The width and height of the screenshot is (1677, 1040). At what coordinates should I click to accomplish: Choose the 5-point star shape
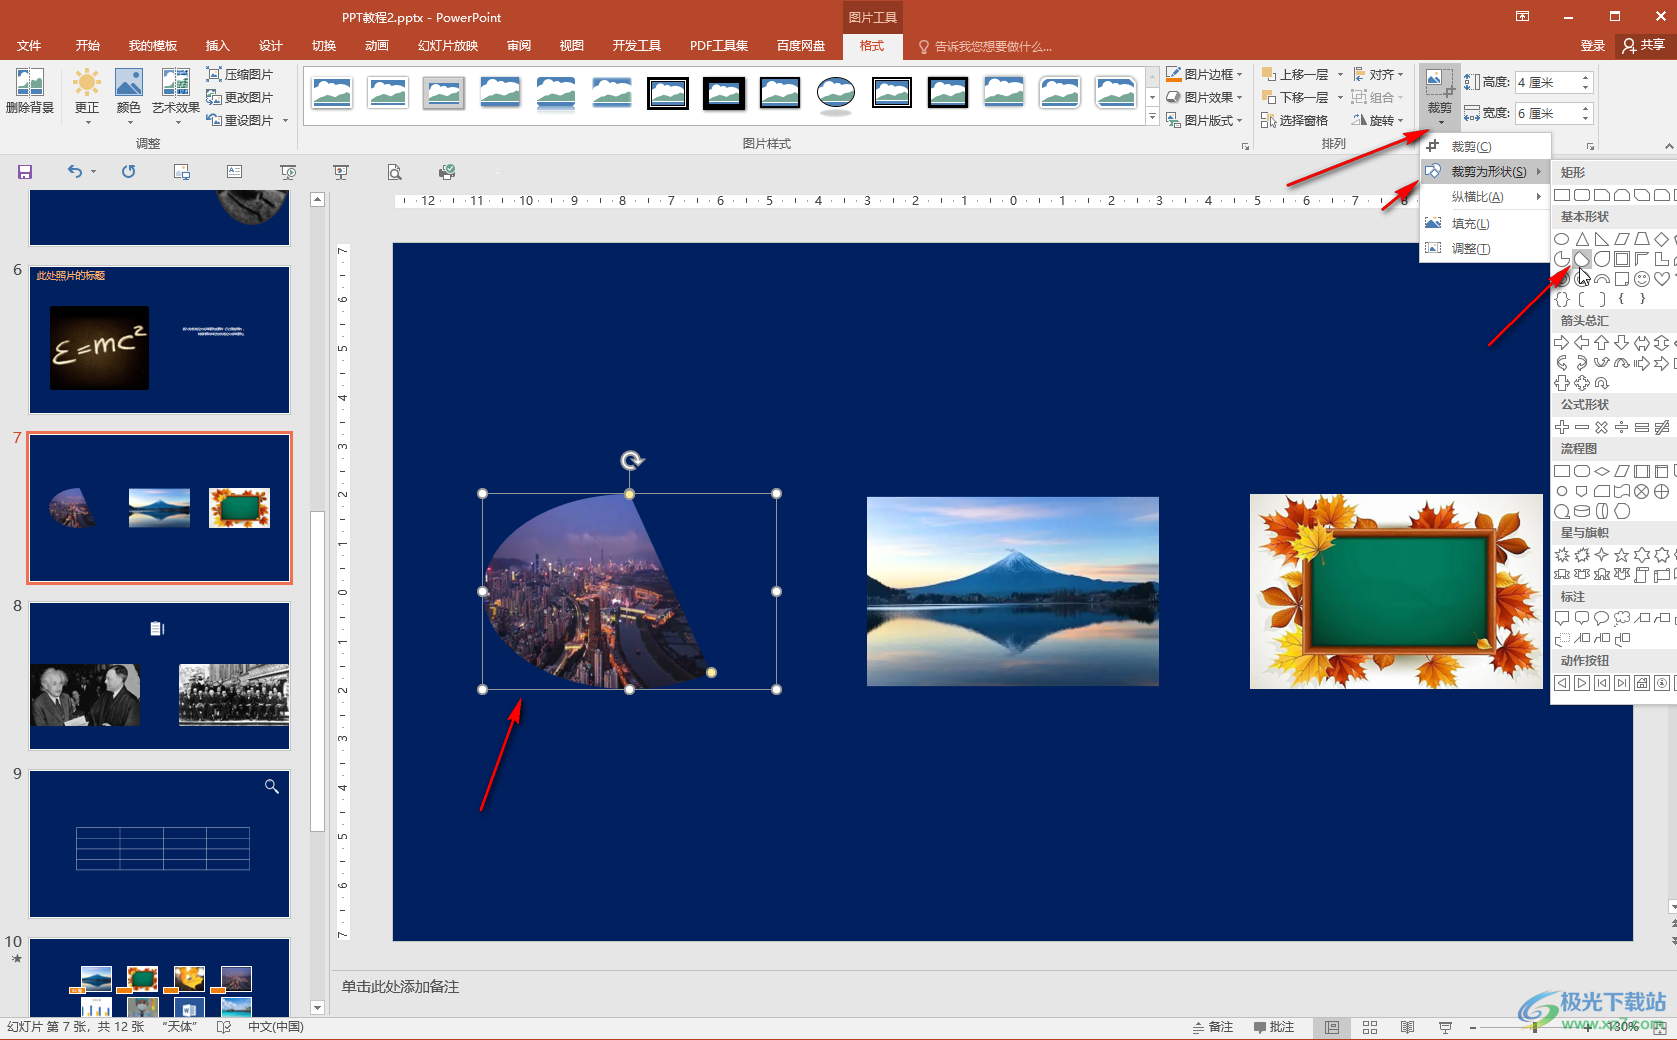pyautogui.click(x=1622, y=555)
